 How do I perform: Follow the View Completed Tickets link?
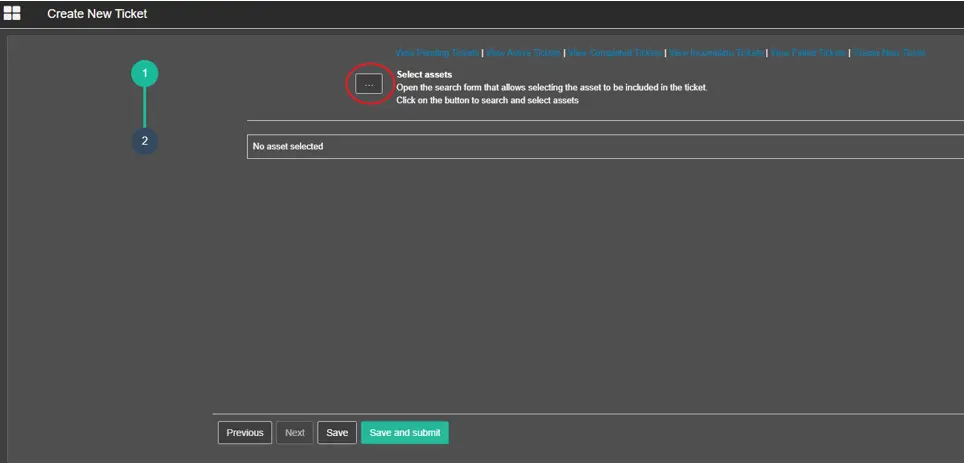coord(615,52)
